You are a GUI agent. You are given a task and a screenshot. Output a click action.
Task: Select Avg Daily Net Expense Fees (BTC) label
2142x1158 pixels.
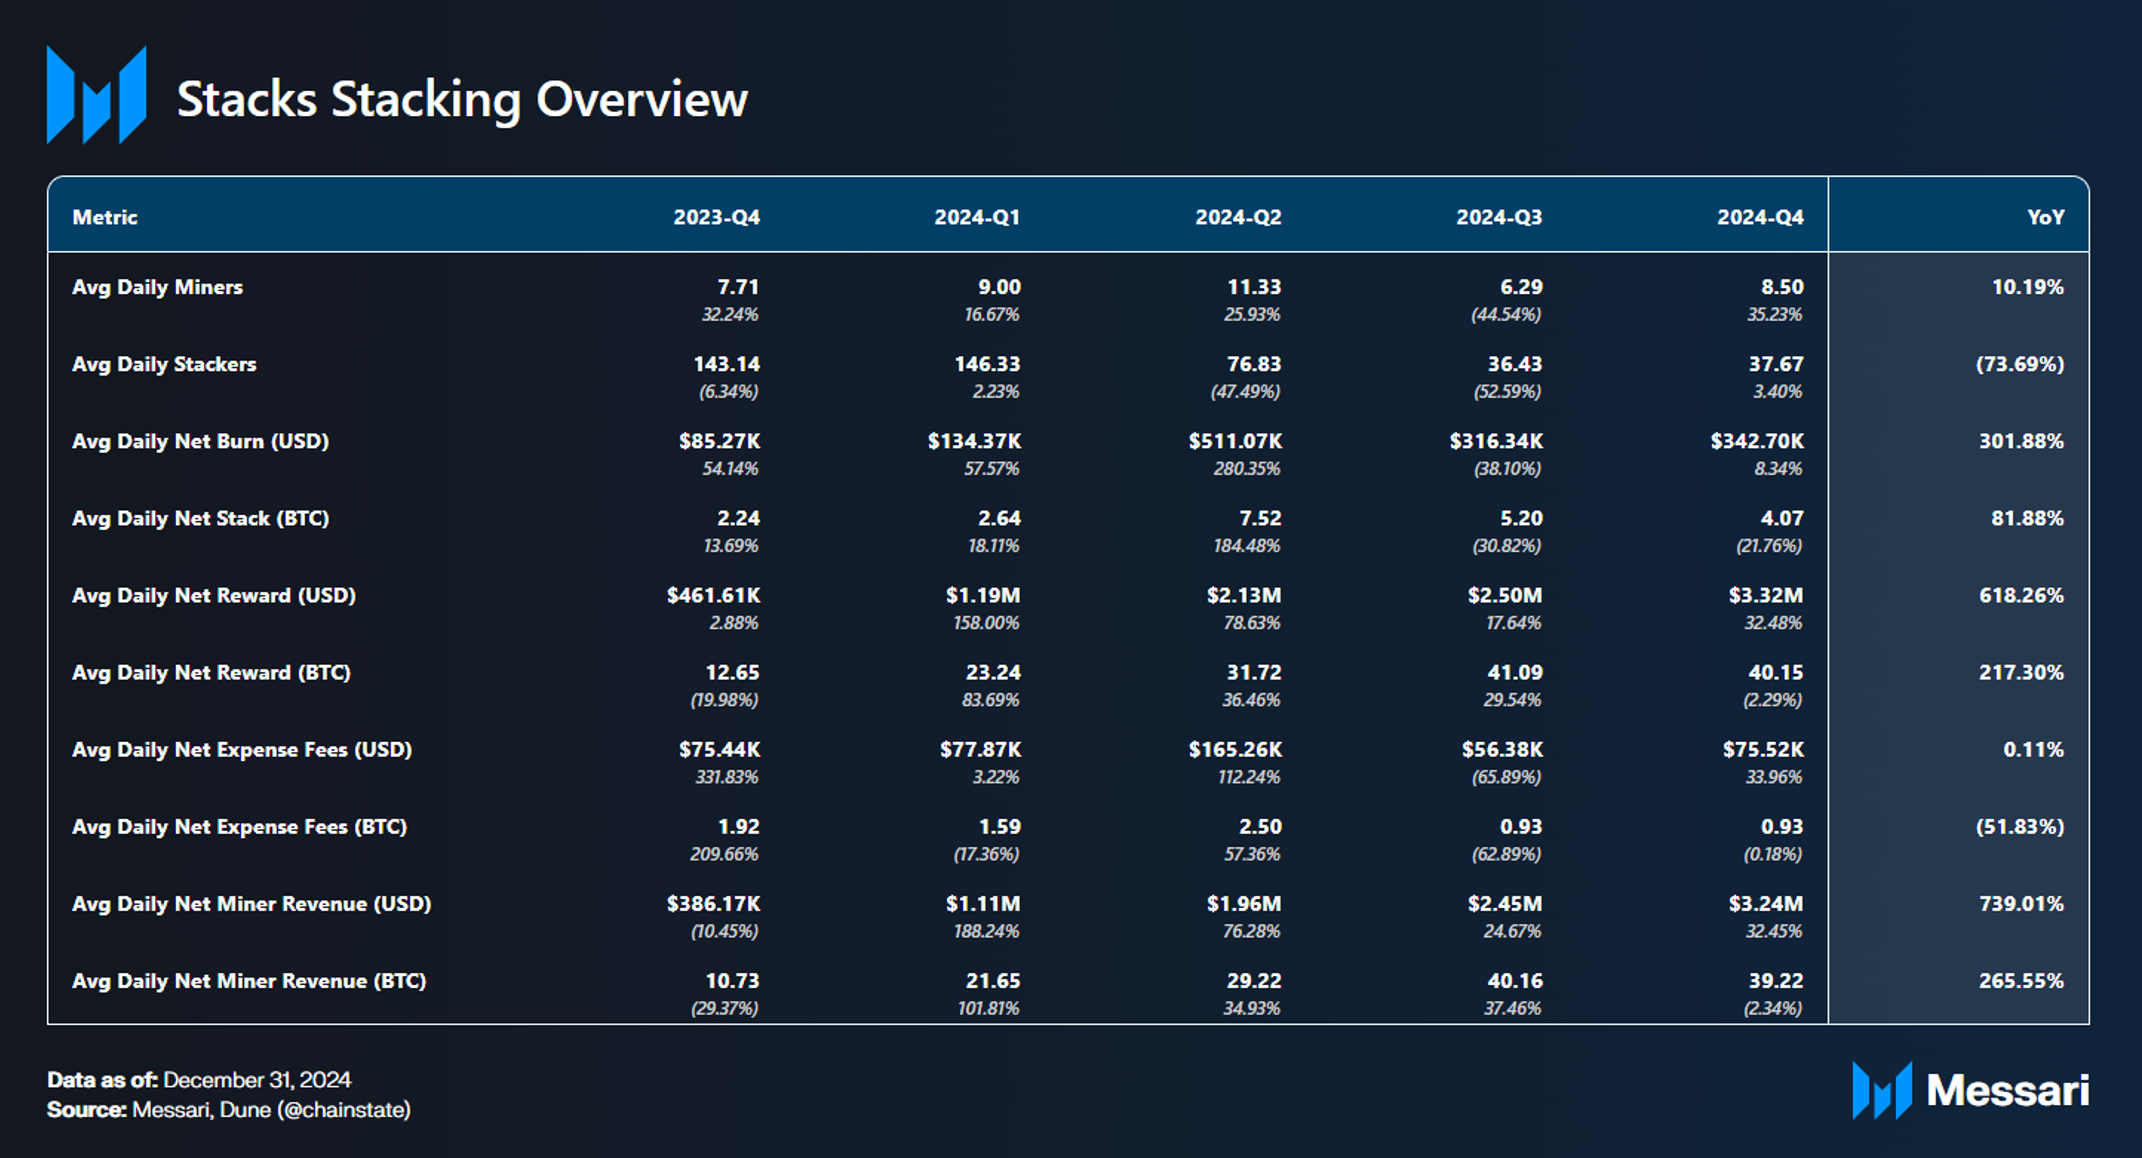pyautogui.click(x=239, y=827)
